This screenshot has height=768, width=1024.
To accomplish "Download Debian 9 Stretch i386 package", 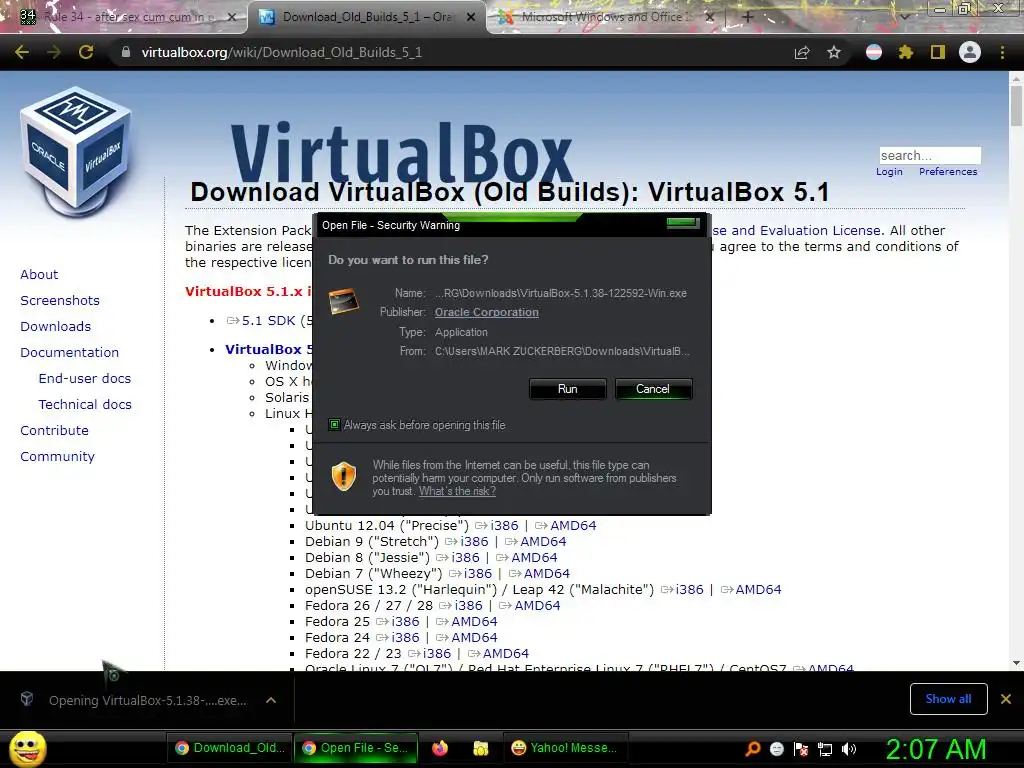I will click(474, 541).
